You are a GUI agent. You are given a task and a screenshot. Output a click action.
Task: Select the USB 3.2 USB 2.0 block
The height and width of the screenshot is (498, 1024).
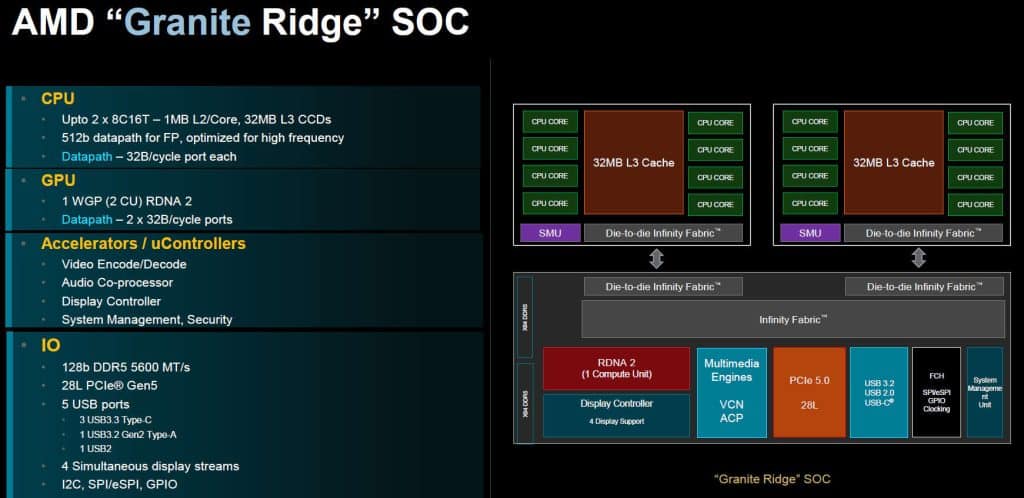click(x=879, y=392)
